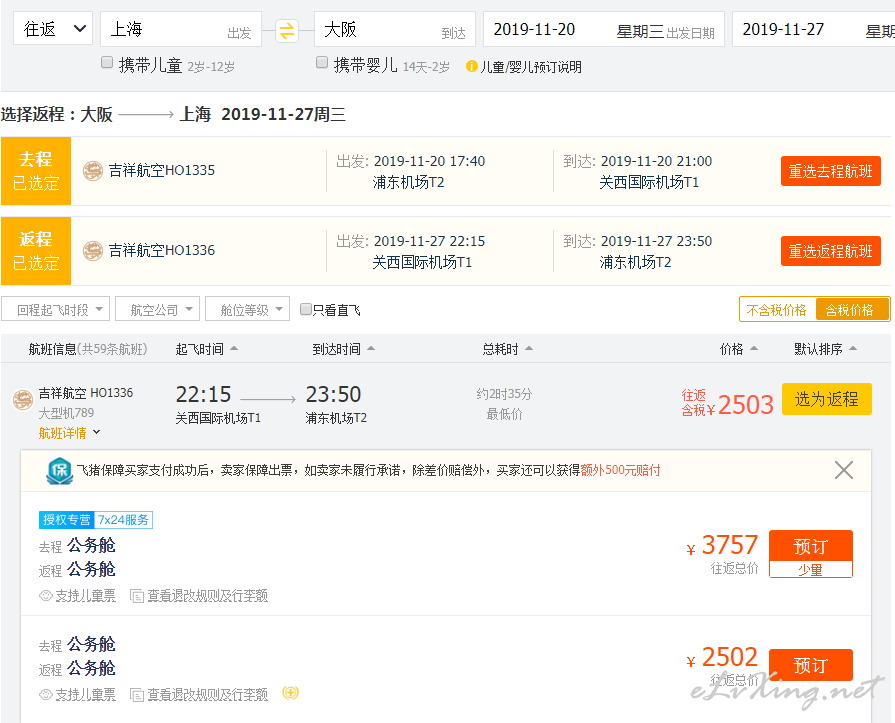Click the 额外500元赔付 red text

point(620,470)
